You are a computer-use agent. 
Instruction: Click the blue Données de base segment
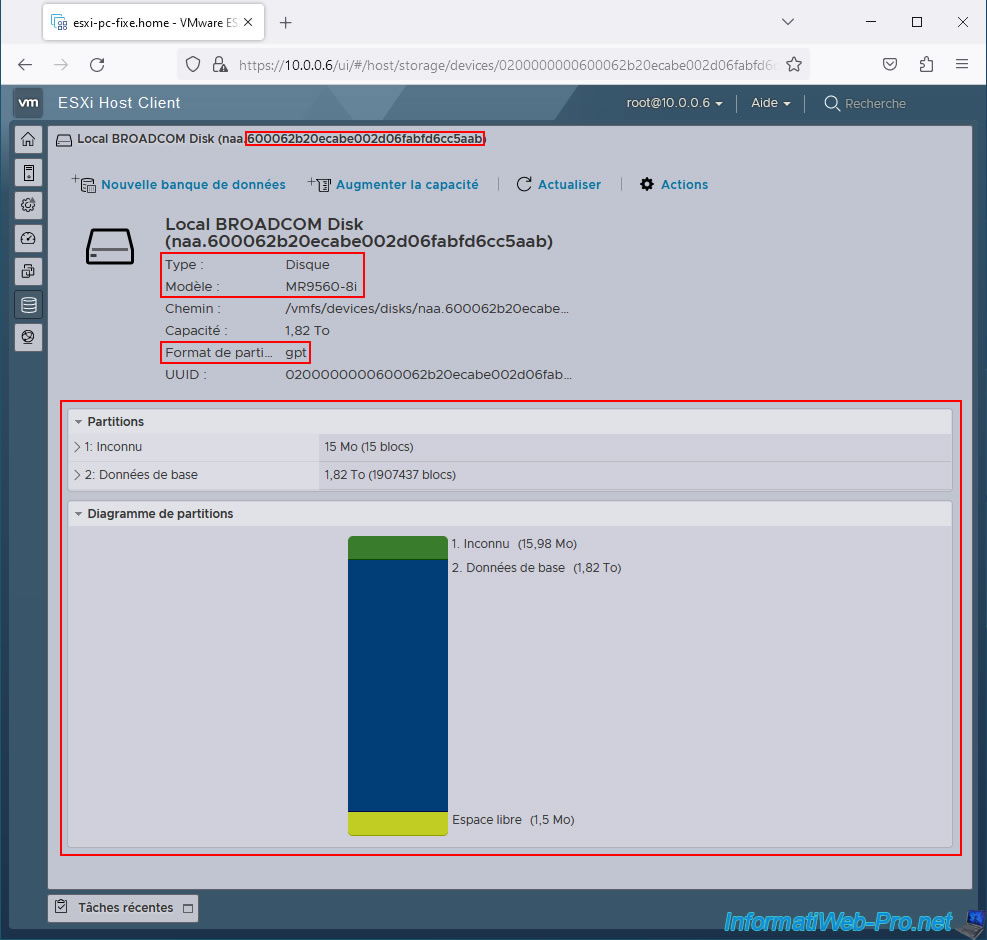pyautogui.click(x=398, y=686)
